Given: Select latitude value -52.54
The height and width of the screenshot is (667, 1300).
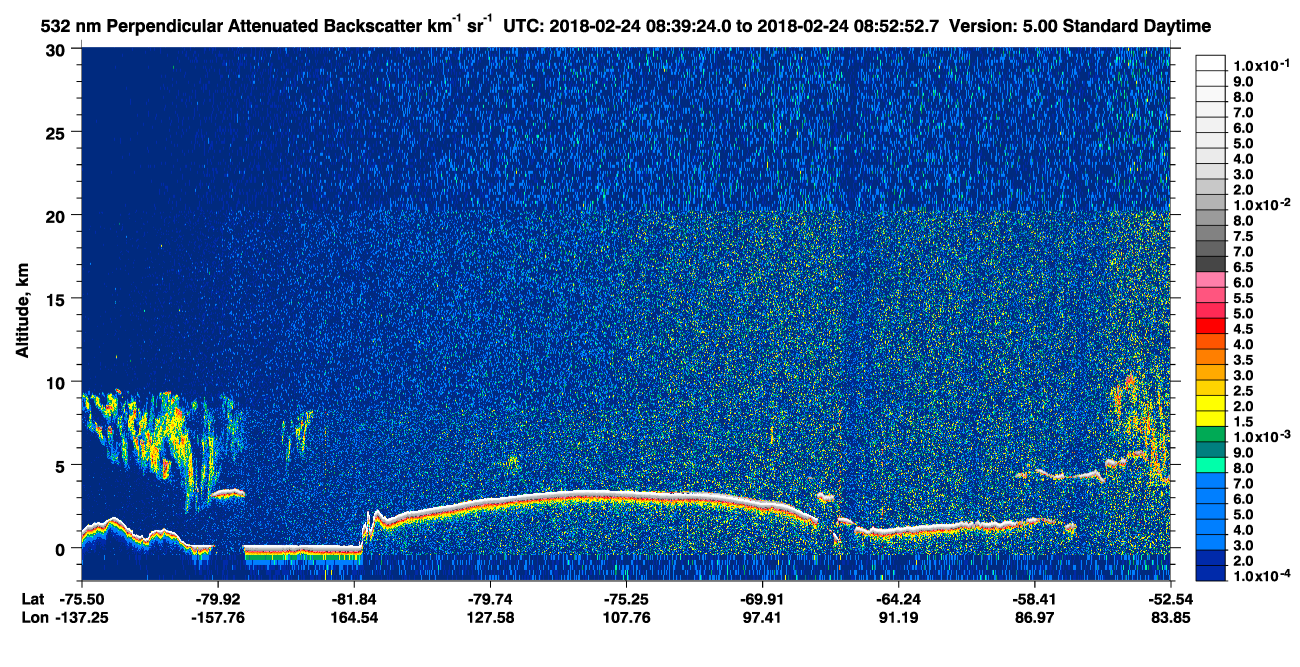Looking at the screenshot, I should pyautogui.click(x=1169, y=598).
